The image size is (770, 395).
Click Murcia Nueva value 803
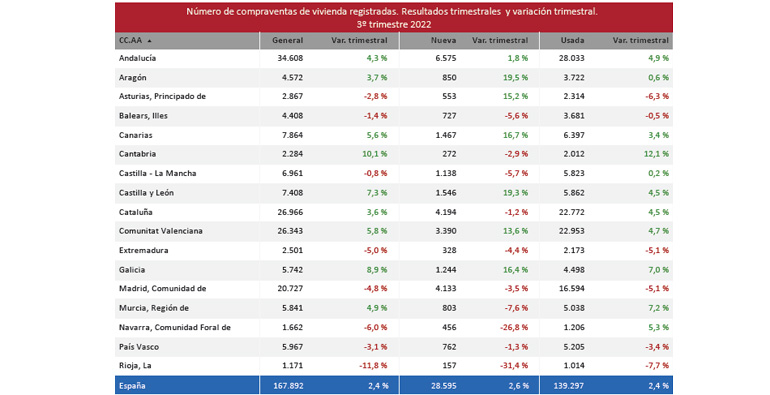click(x=449, y=308)
